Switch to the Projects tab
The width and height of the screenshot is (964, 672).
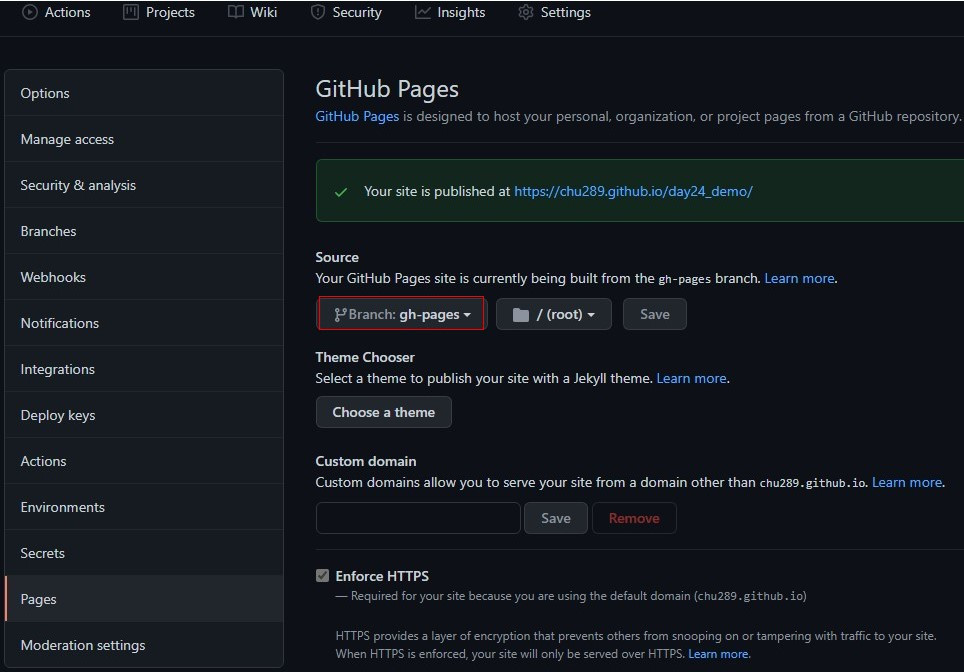[x=159, y=12]
